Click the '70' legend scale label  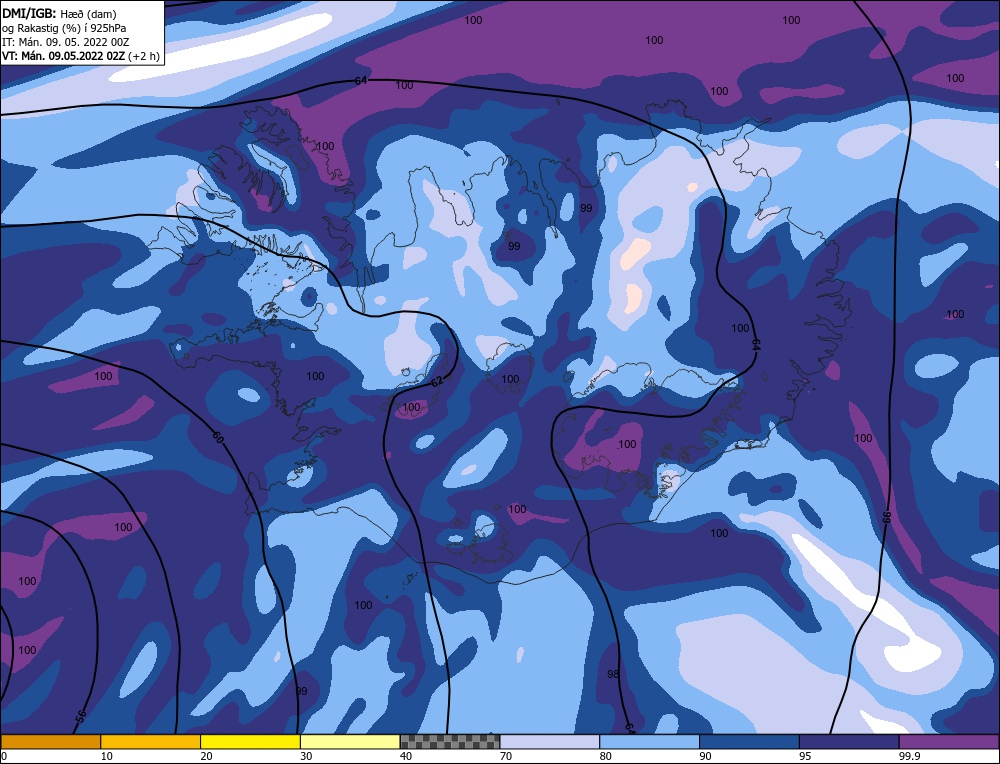[506, 756]
